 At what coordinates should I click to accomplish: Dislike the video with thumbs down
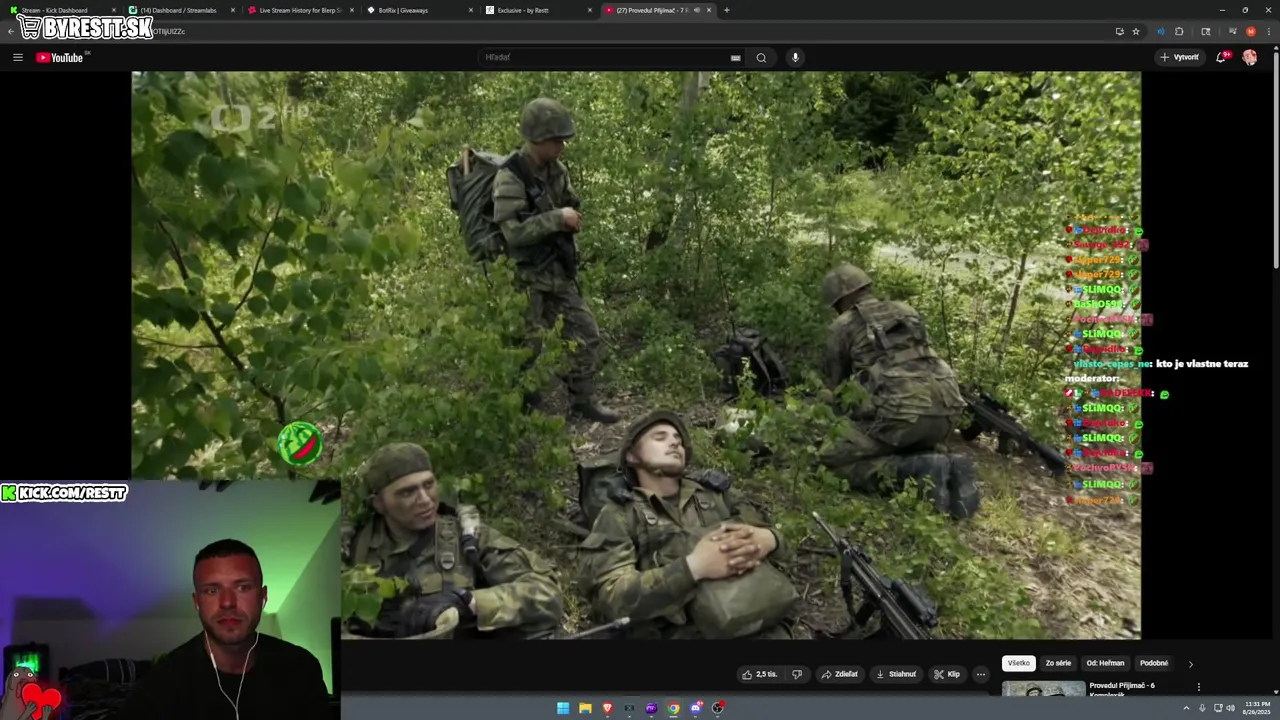coord(797,674)
